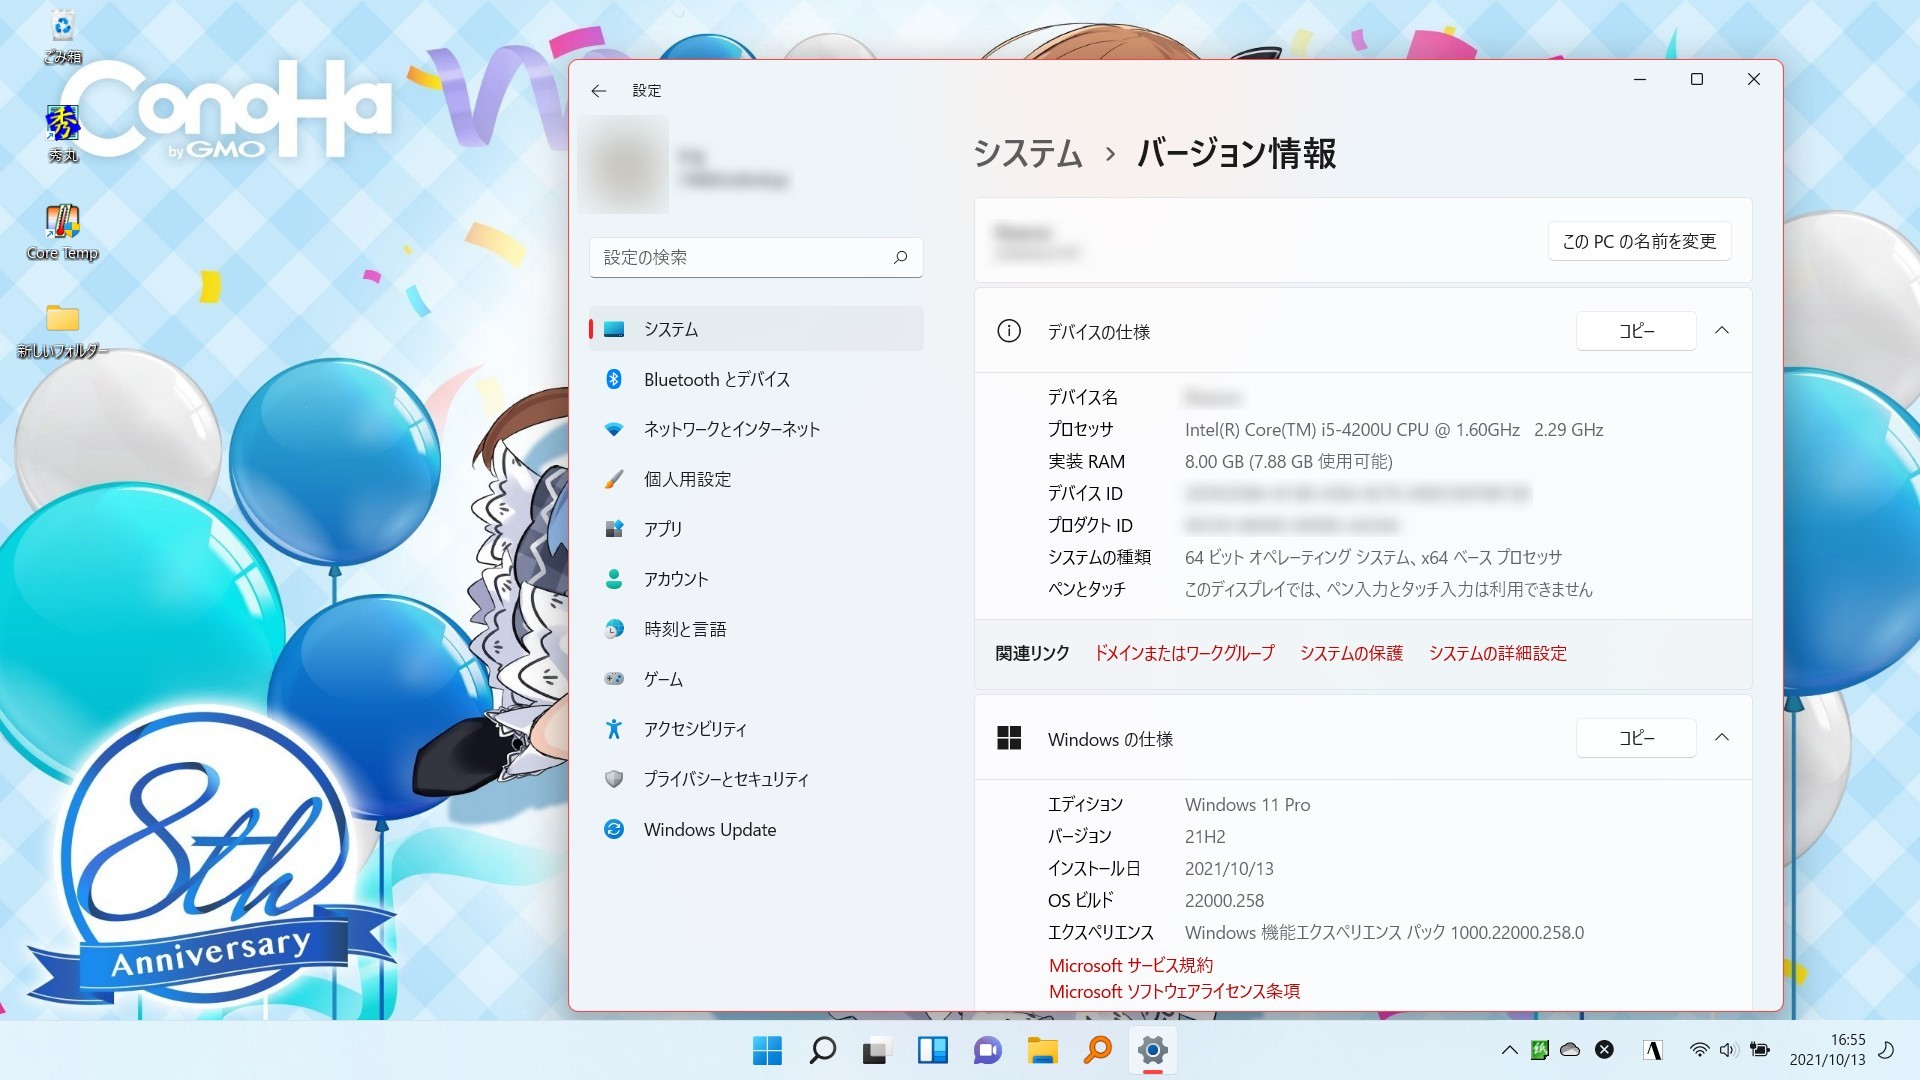Open Windows Update settings
The height and width of the screenshot is (1080, 1920).
756,829
